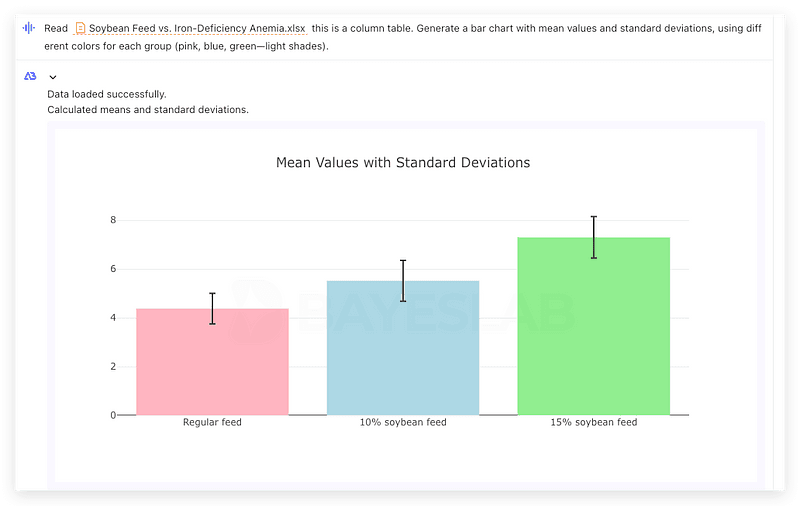Click the y-axis tick label 0
The width and height of the screenshot is (800, 506).
pos(113,415)
